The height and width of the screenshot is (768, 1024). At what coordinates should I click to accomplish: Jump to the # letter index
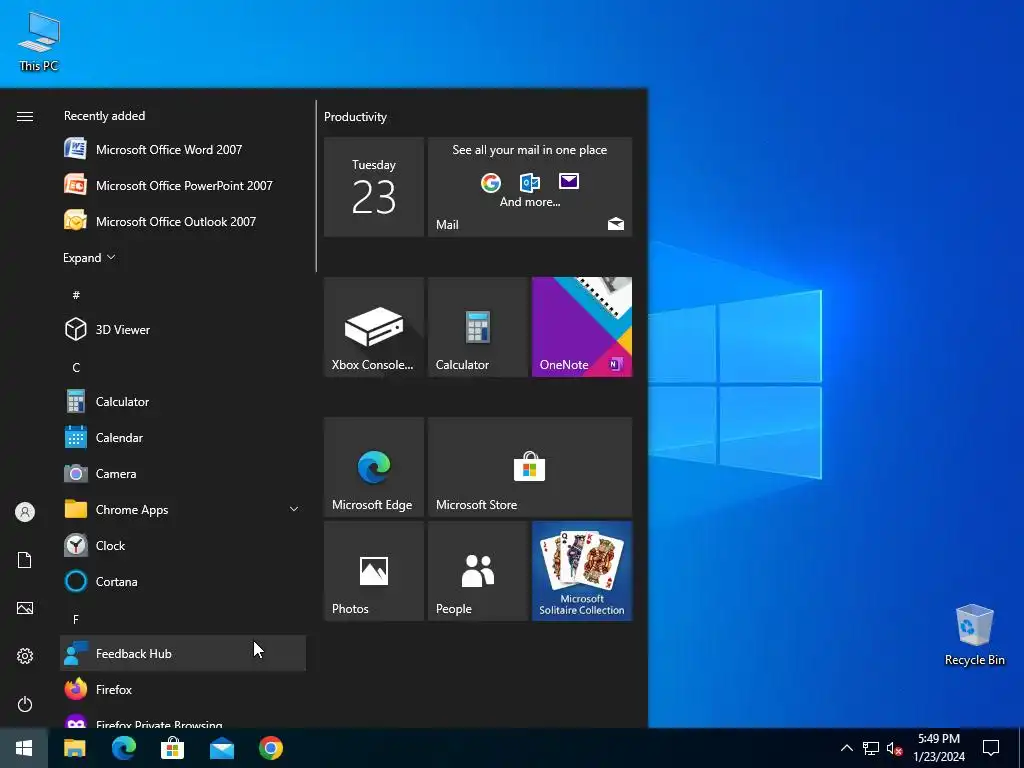(x=76, y=295)
